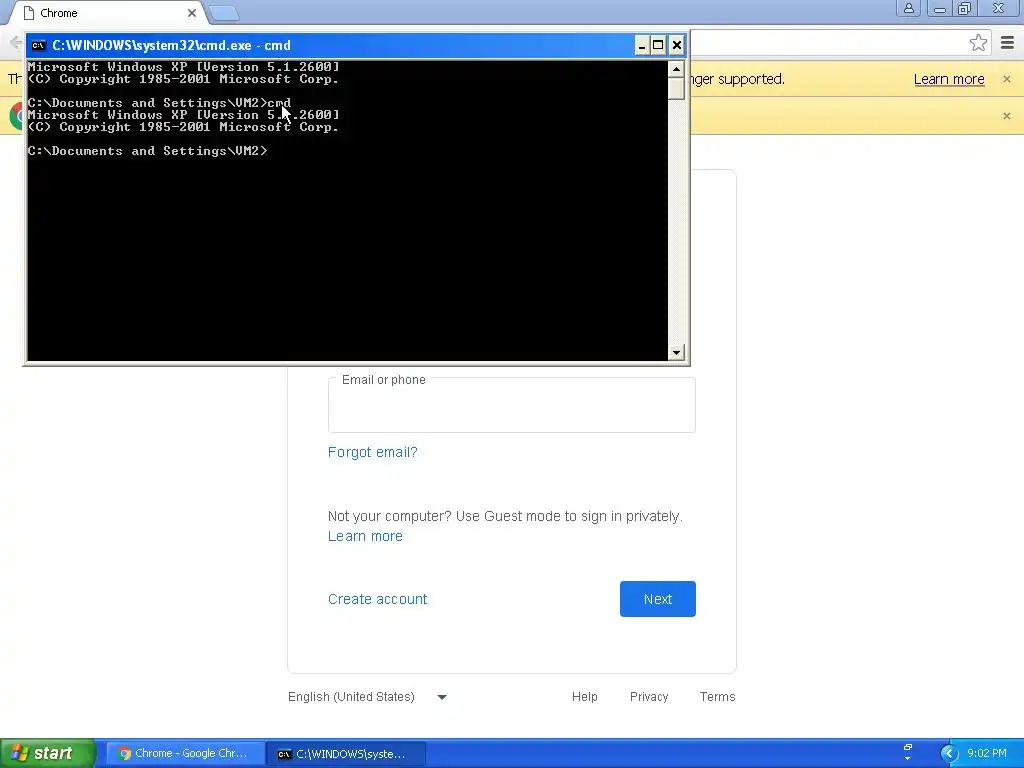This screenshot has width=1024, height=768.
Task: Click the cmd scrollbar down arrow
Action: coord(676,353)
